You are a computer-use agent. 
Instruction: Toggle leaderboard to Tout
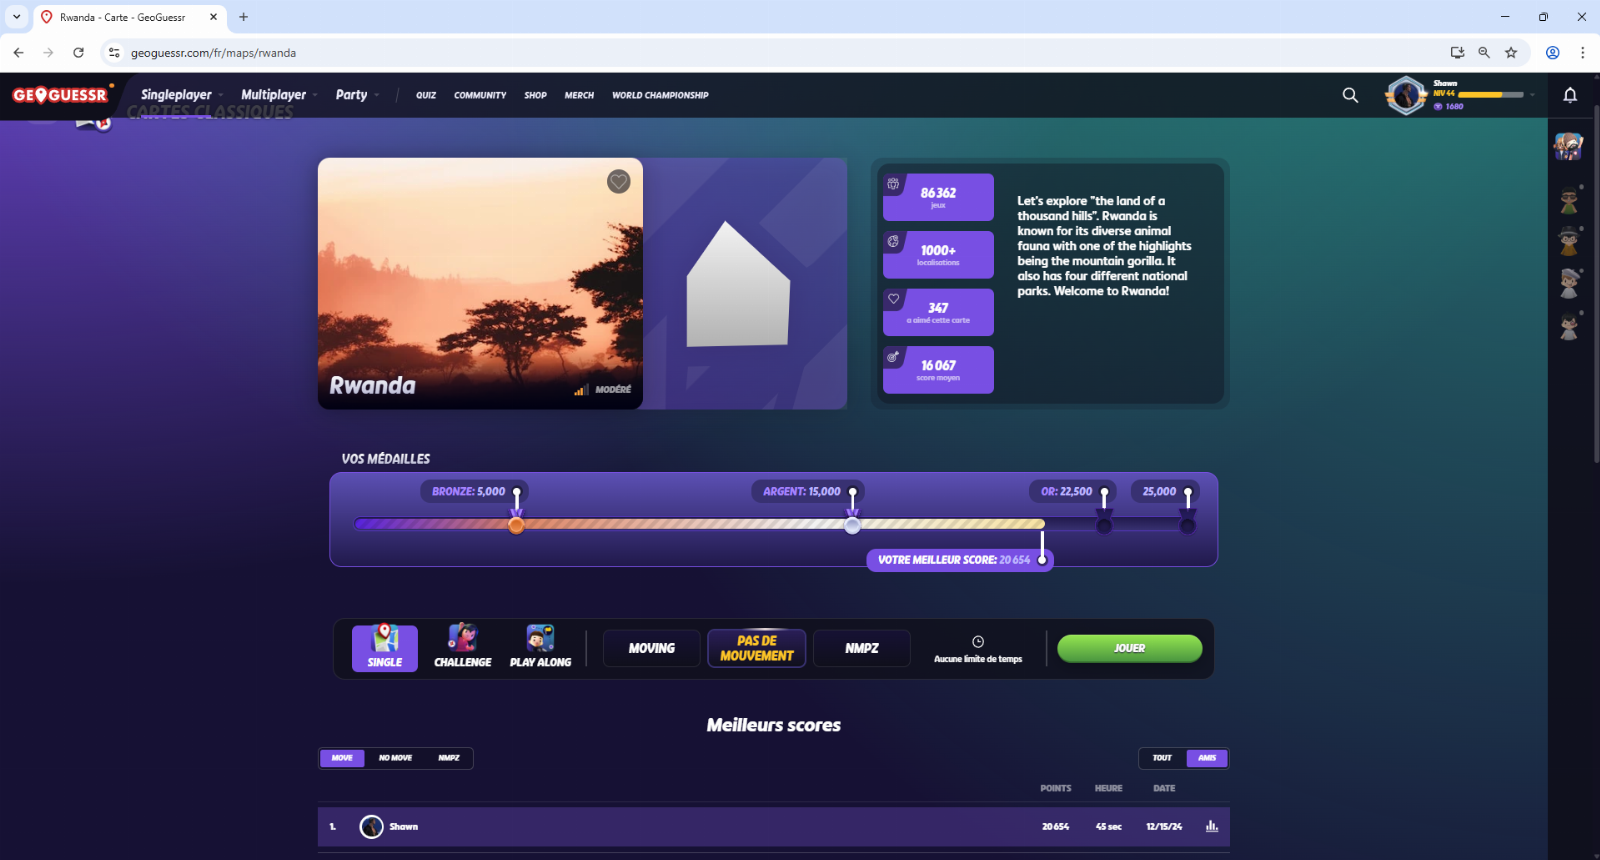coord(1162,758)
